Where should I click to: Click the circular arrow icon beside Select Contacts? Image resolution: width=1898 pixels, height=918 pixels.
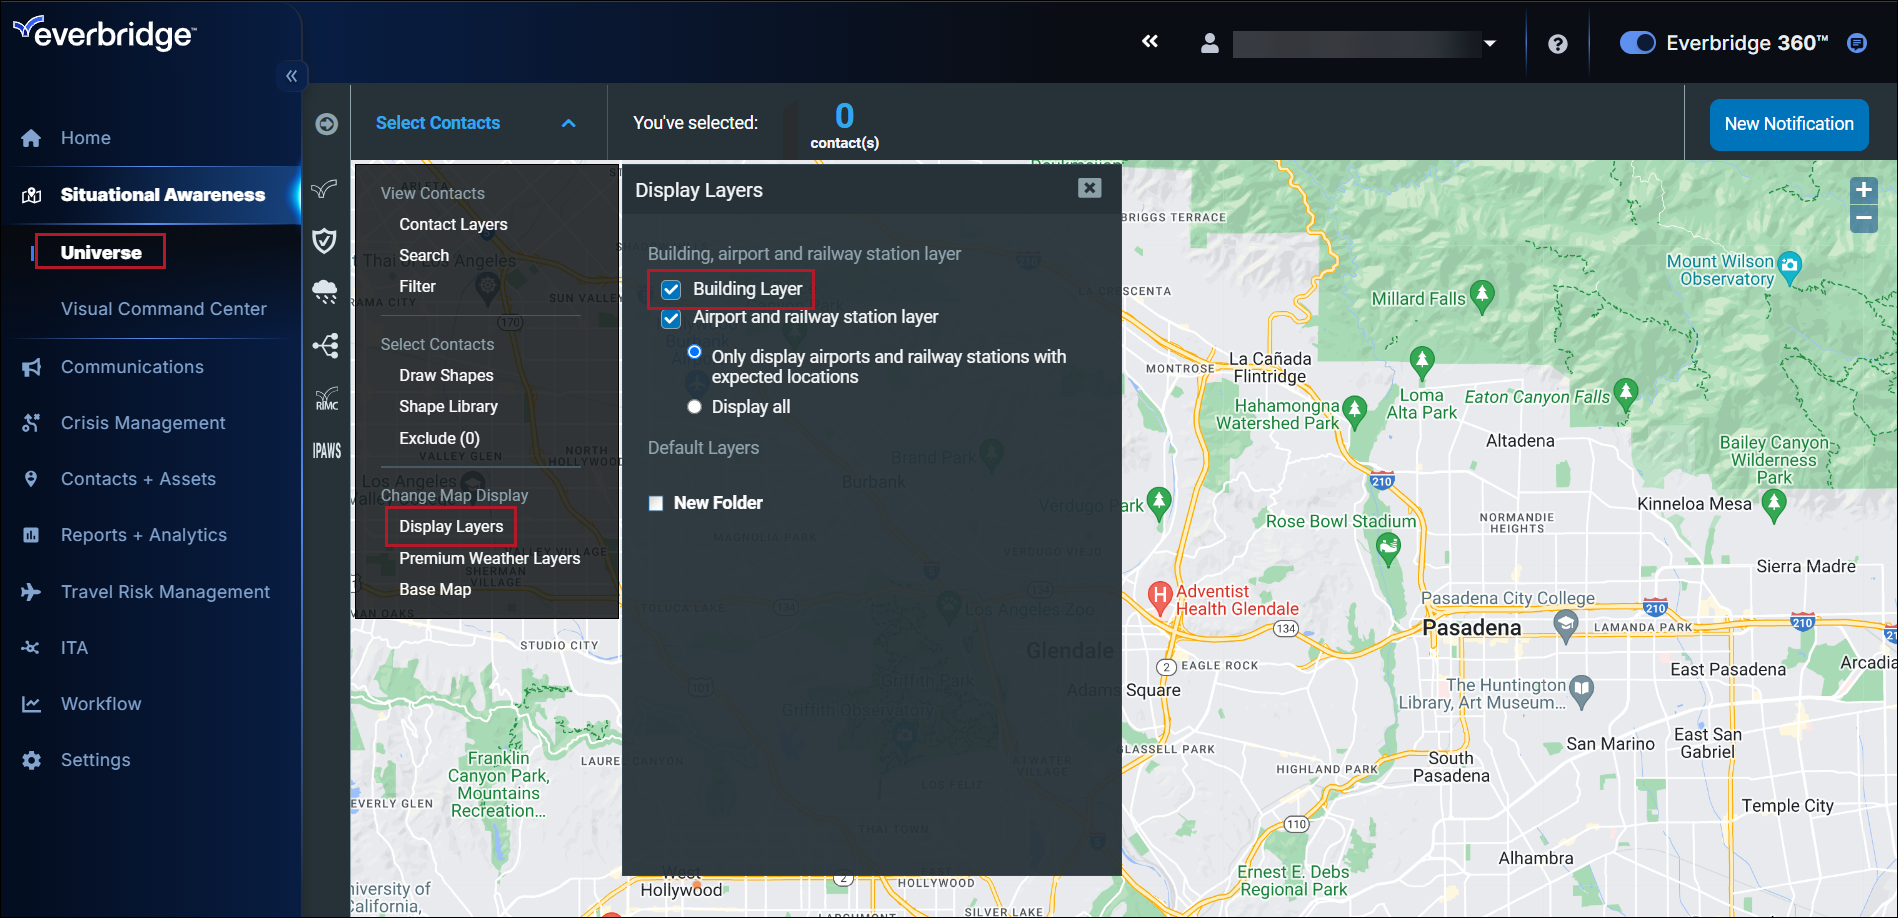326,124
